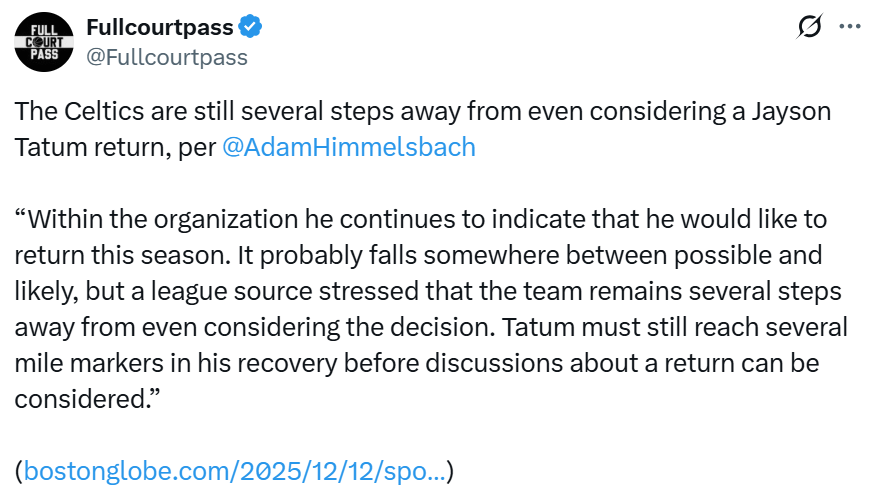The width and height of the screenshot is (879, 498).
Task: Click the Grok slashed-circle icon
Action: click(809, 28)
